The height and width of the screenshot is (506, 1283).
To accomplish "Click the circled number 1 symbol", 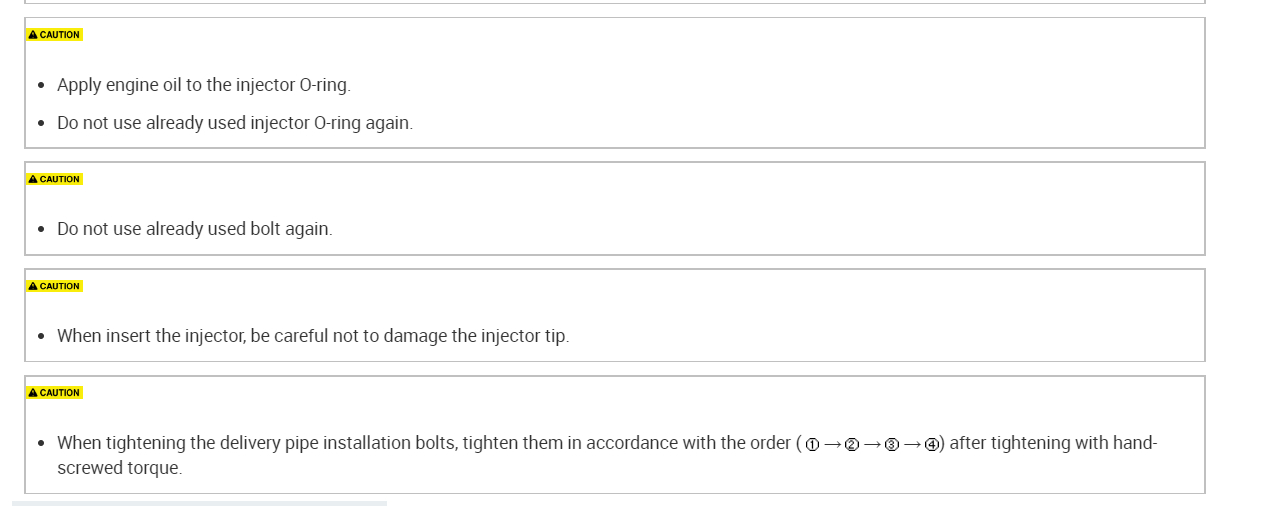I will tap(812, 445).
